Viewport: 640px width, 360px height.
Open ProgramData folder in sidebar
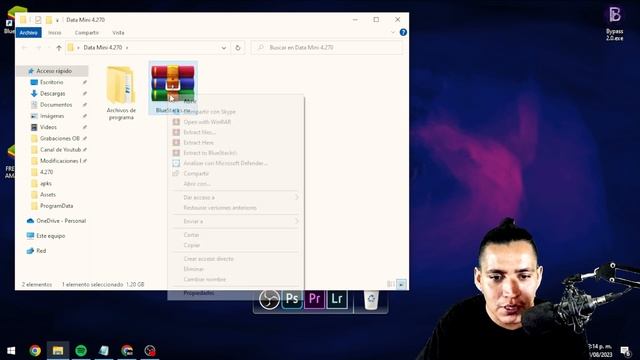(56, 206)
